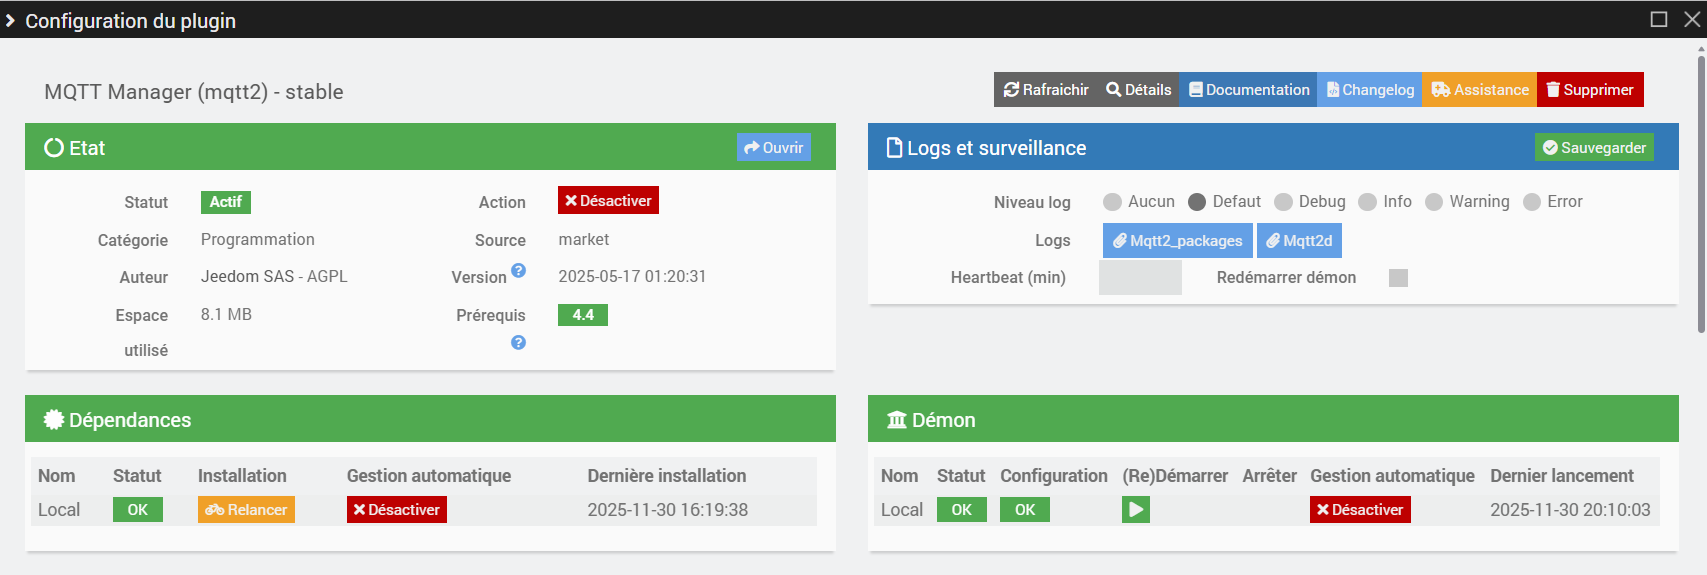This screenshot has width=1707, height=575.
Task: Click the Heartbeat minutes input field
Action: click(1140, 278)
